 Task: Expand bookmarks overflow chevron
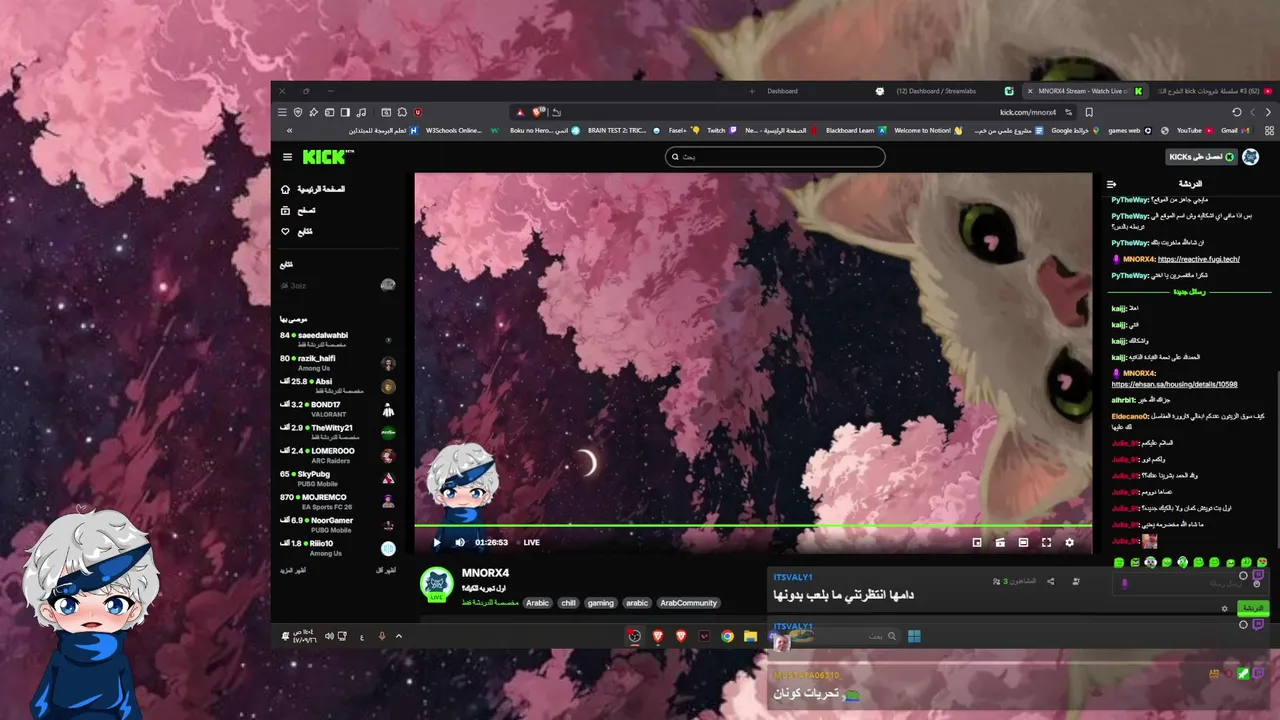(x=289, y=130)
